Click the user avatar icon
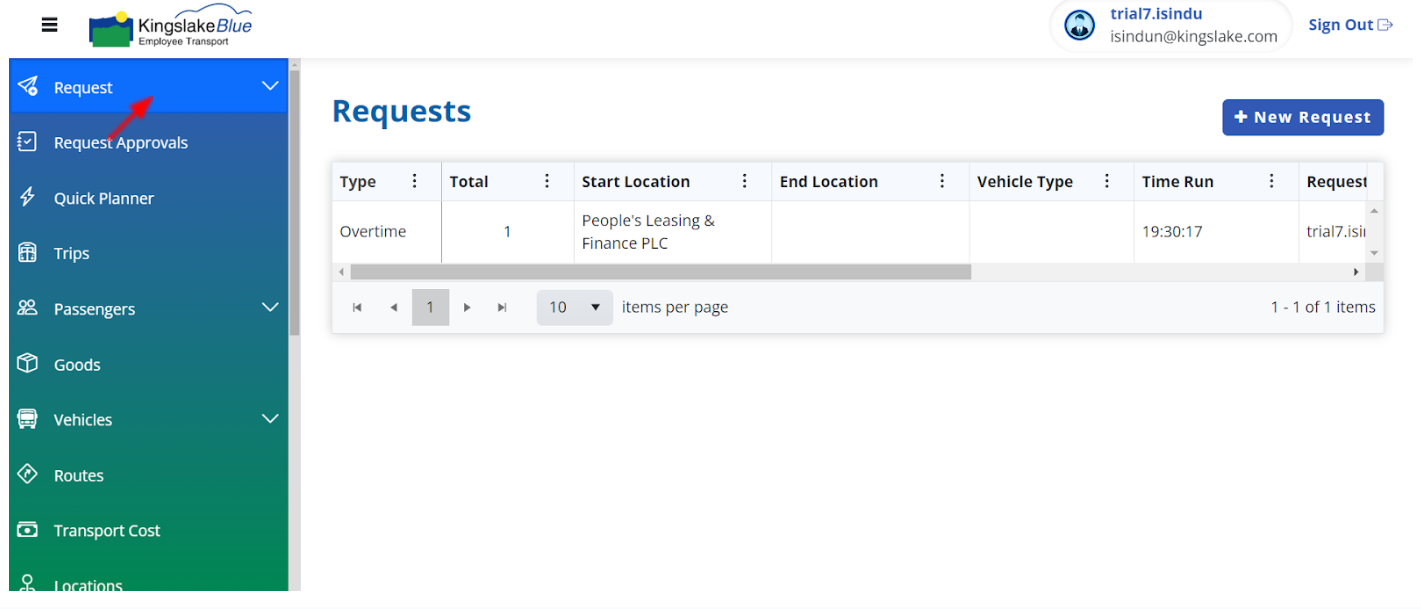 (1079, 25)
